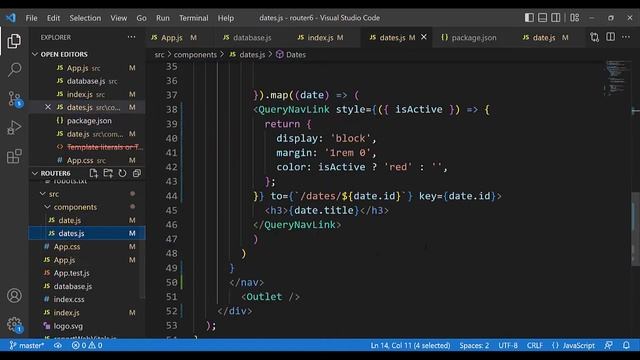
Task: Click line number 44 in the gutter
Action: pyautogui.click(x=171, y=196)
